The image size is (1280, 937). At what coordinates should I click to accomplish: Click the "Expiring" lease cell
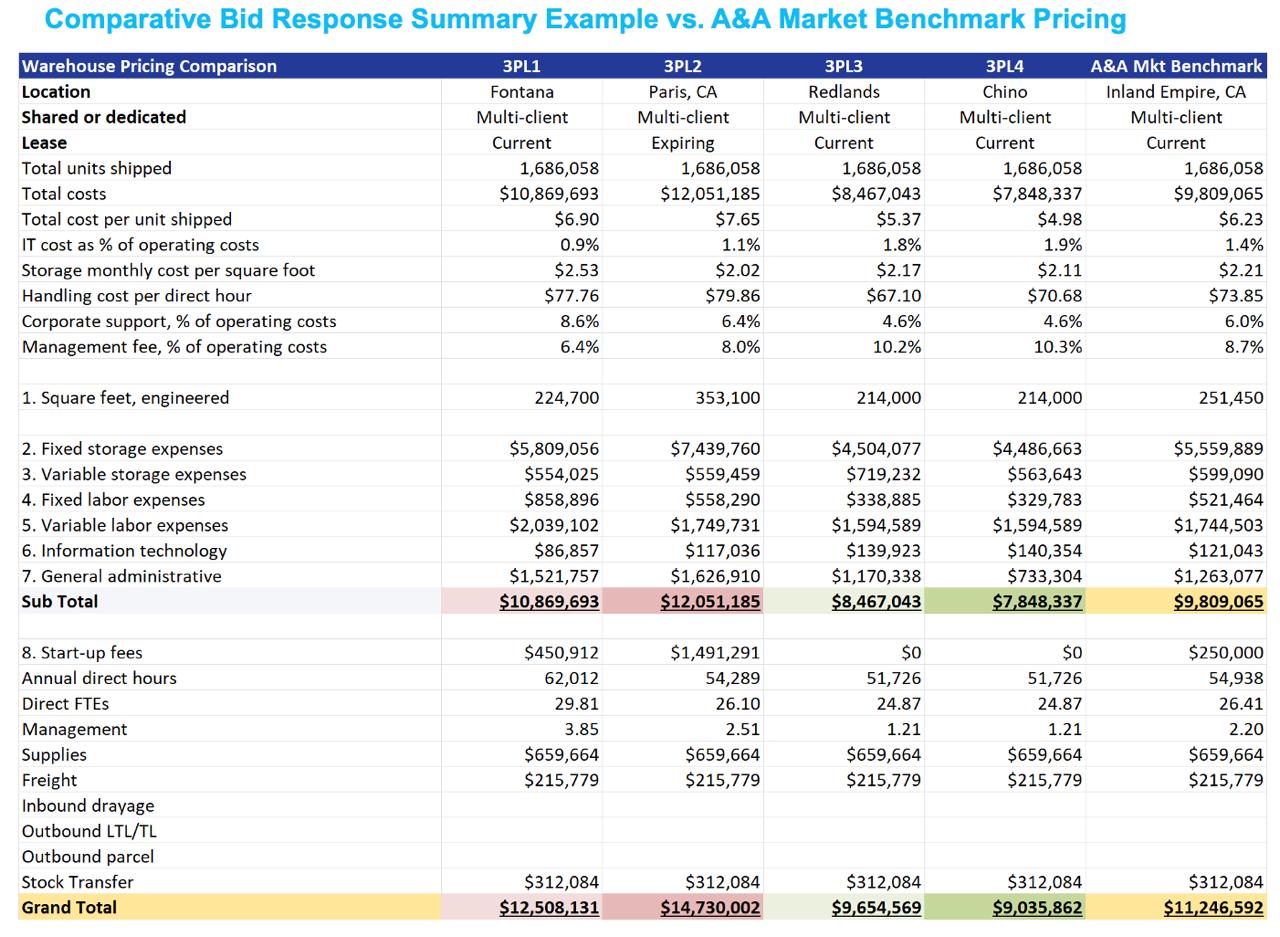tap(682, 143)
